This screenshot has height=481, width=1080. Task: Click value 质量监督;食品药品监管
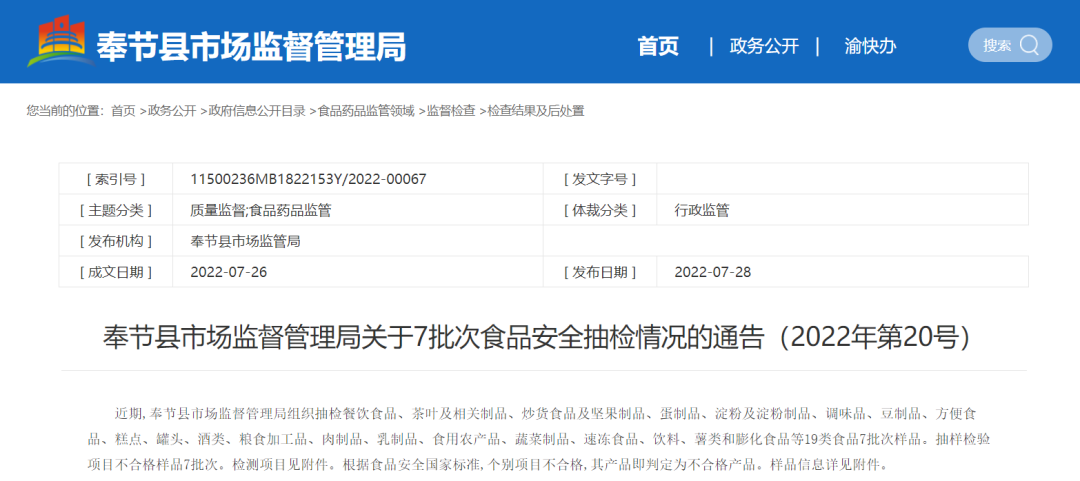pyautogui.click(x=260, y=210)
